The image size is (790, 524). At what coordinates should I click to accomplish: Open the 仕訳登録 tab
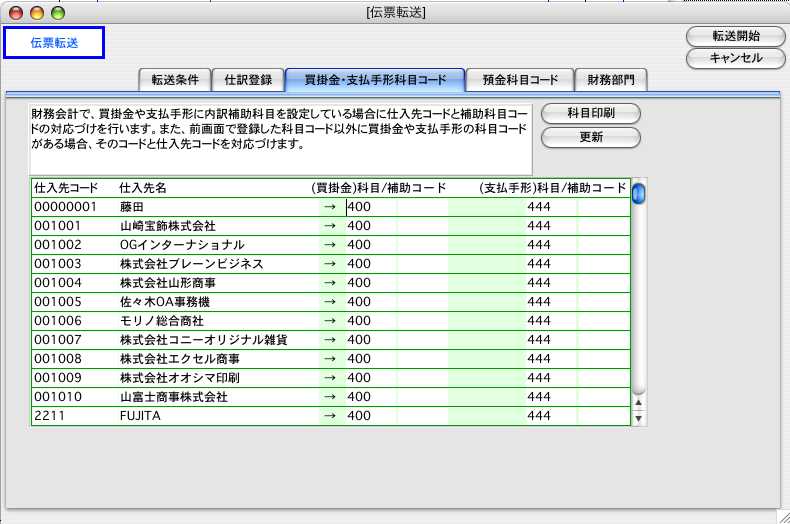coord(247,80)
